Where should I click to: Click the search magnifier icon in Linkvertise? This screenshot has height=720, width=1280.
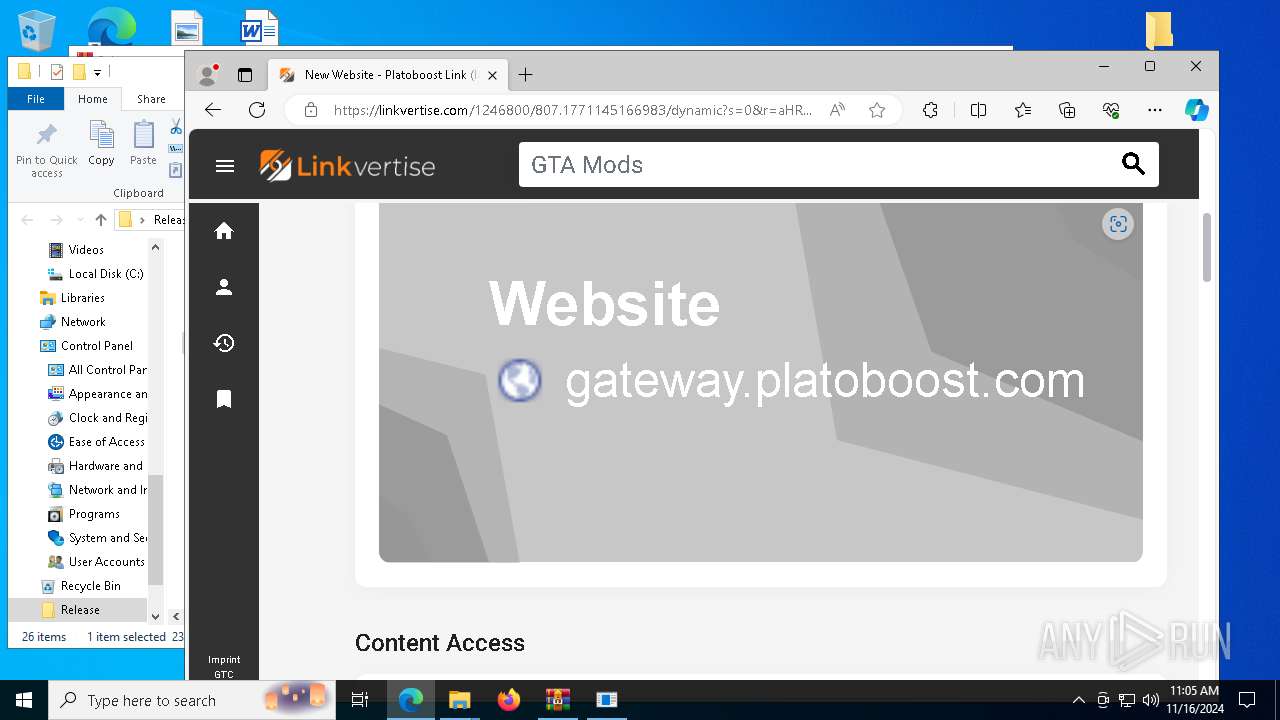pyautogui.click(x=1133, y=164)
